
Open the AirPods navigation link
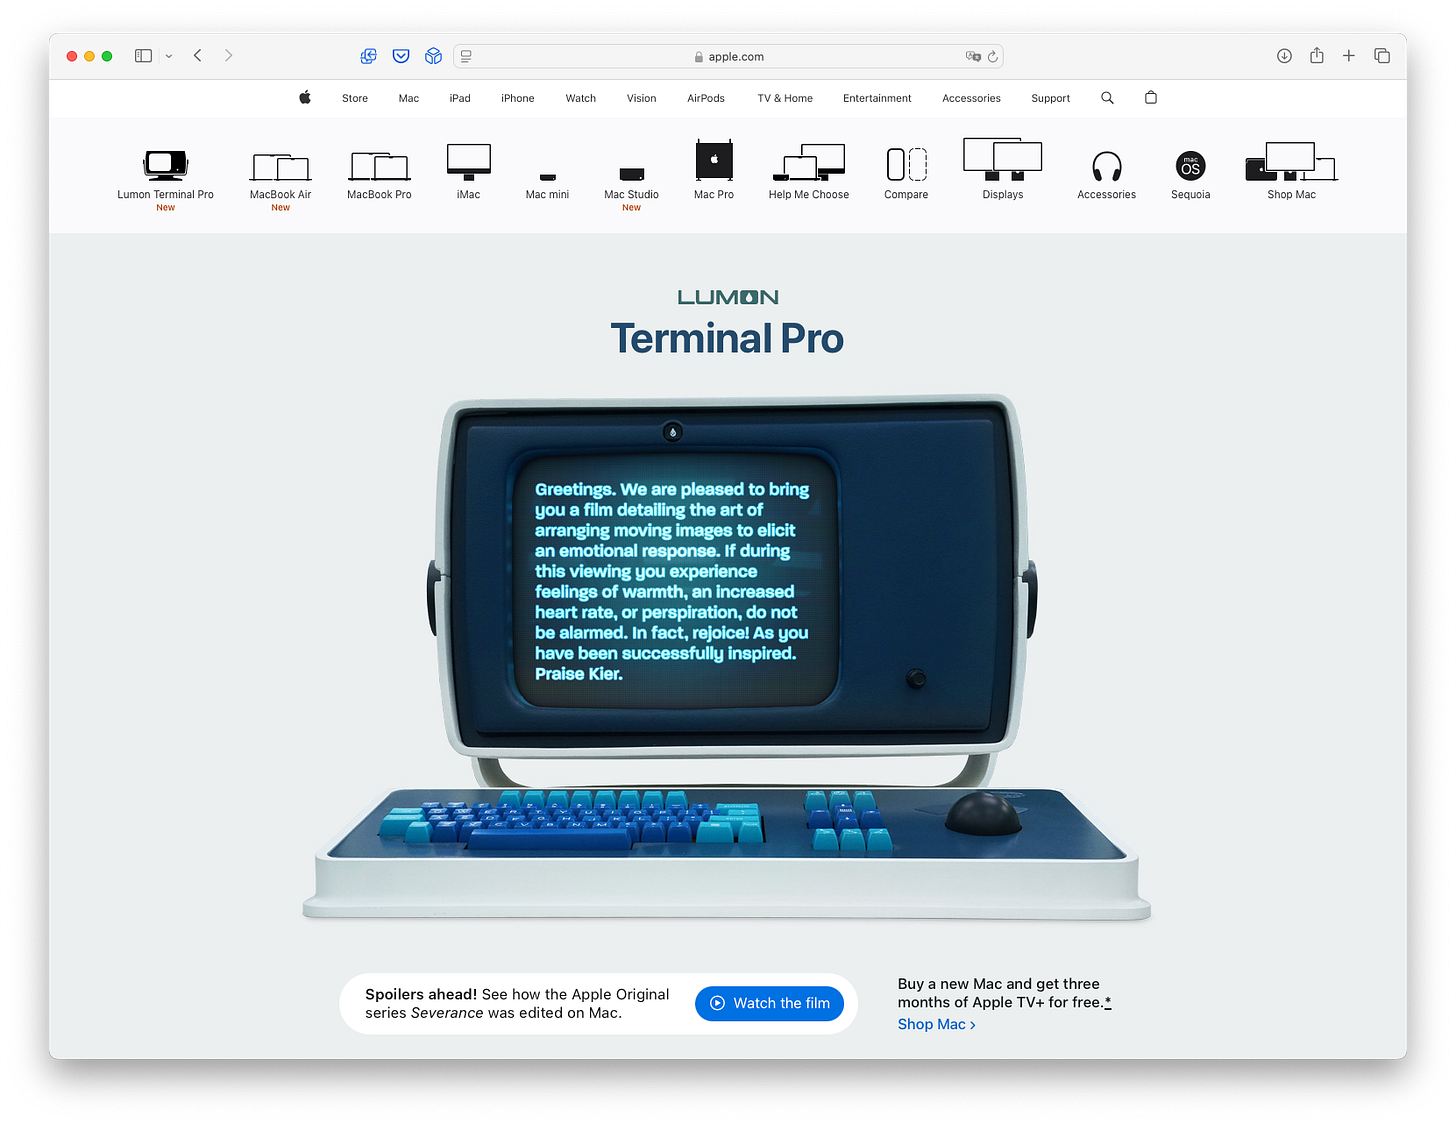tap(706, 98)
